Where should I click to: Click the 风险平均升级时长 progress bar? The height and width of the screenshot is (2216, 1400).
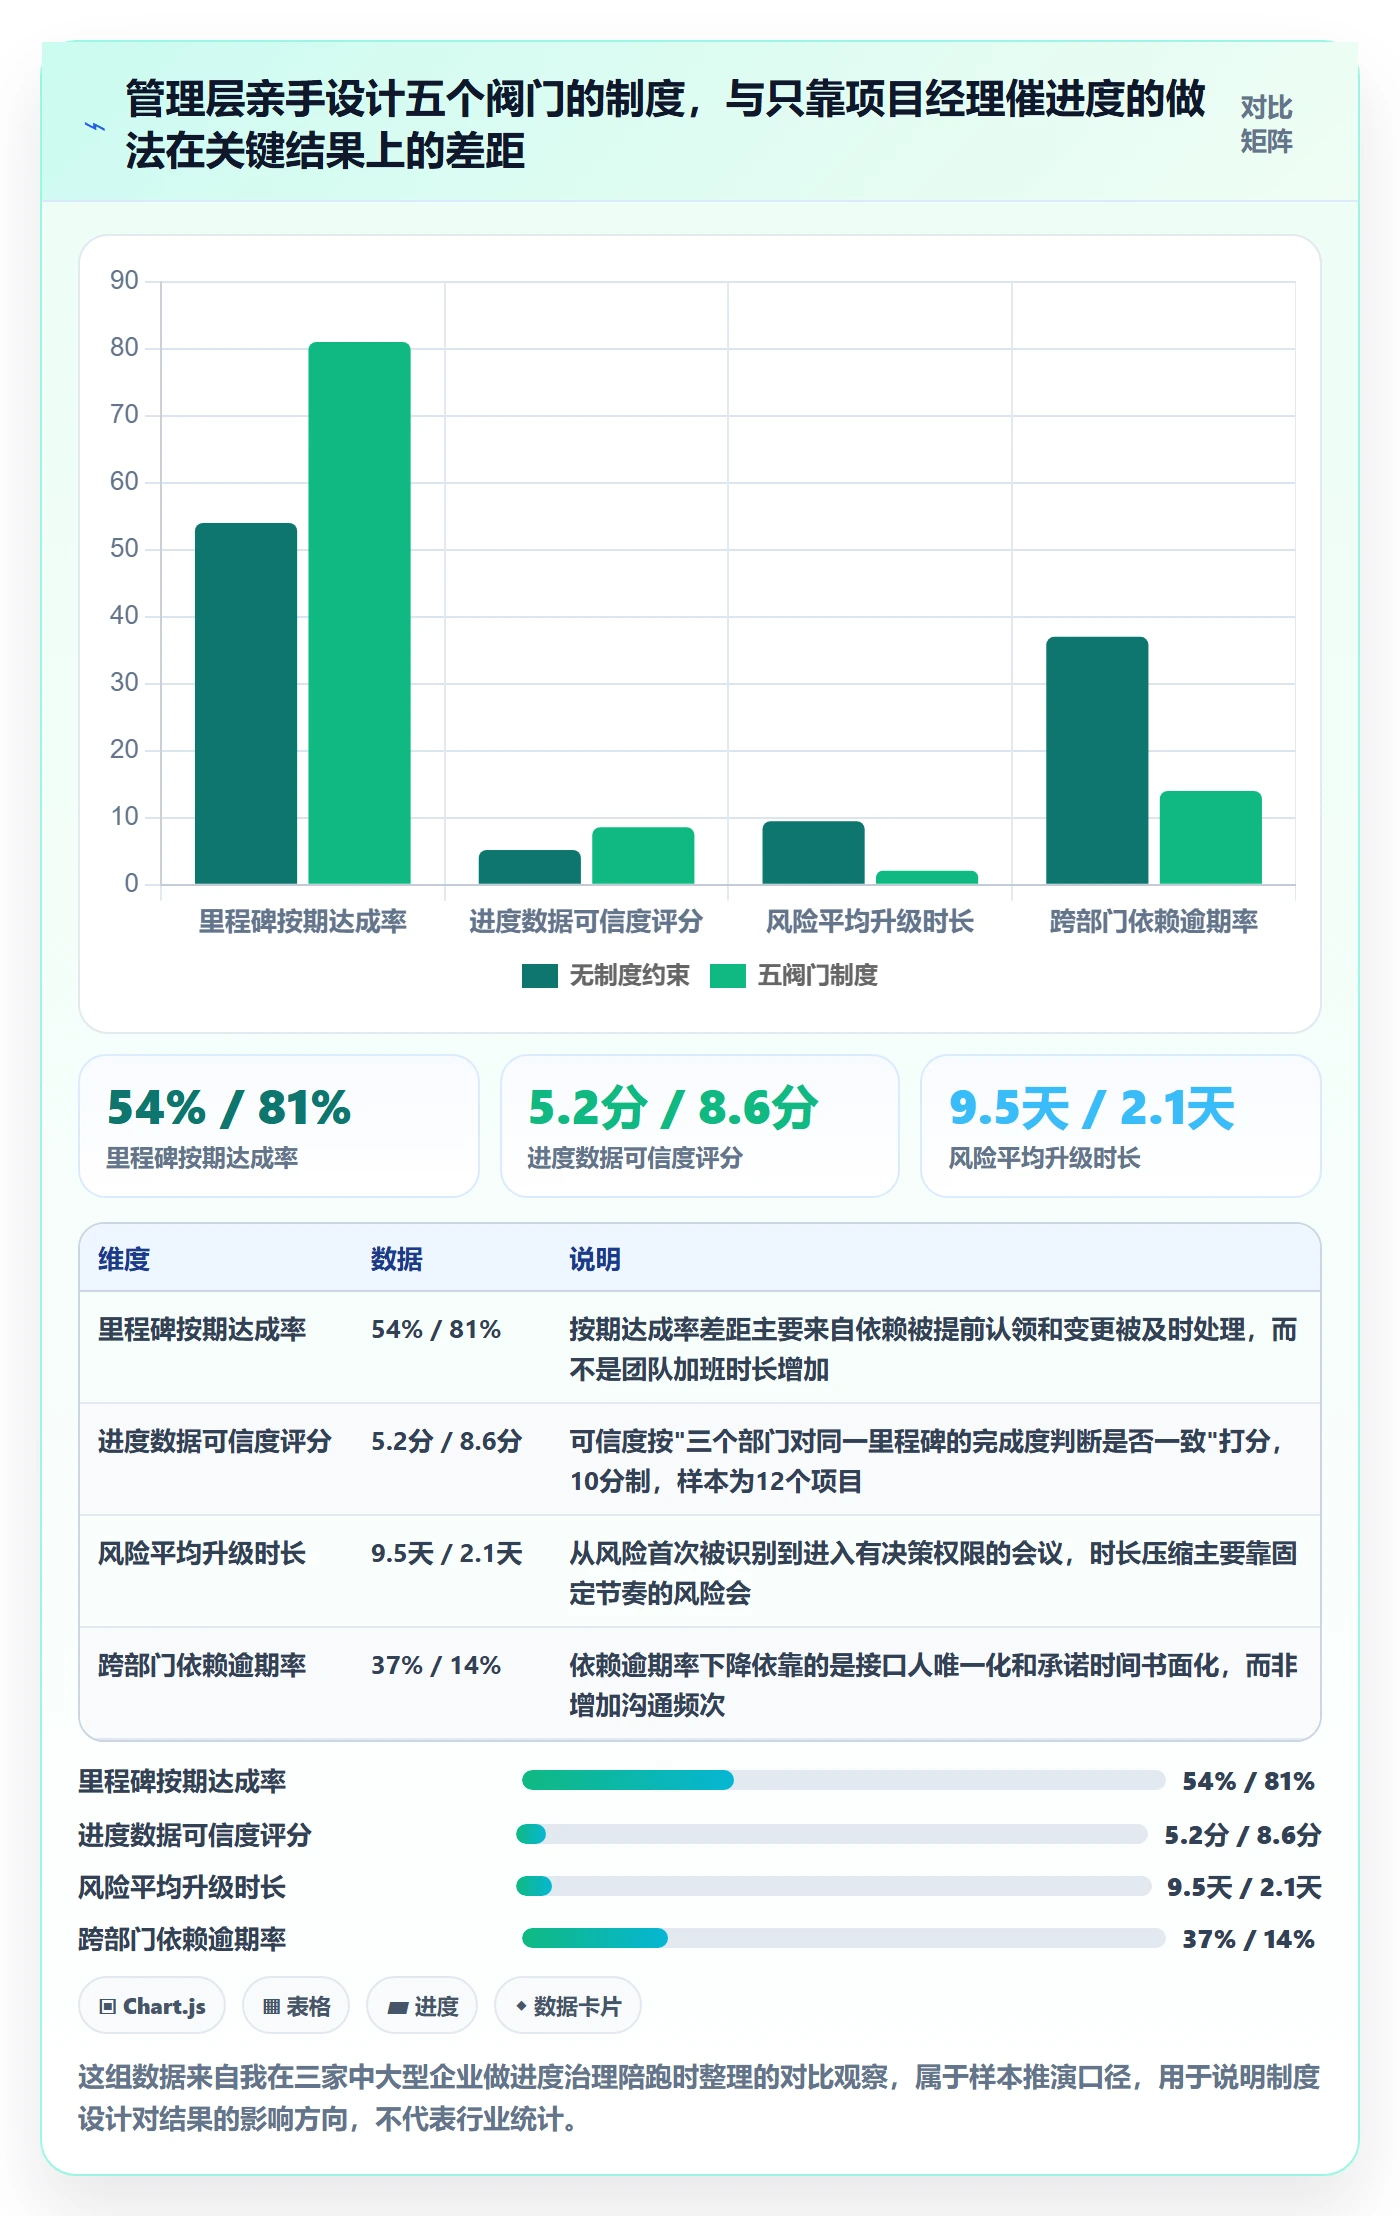[x=833, y=1886]
